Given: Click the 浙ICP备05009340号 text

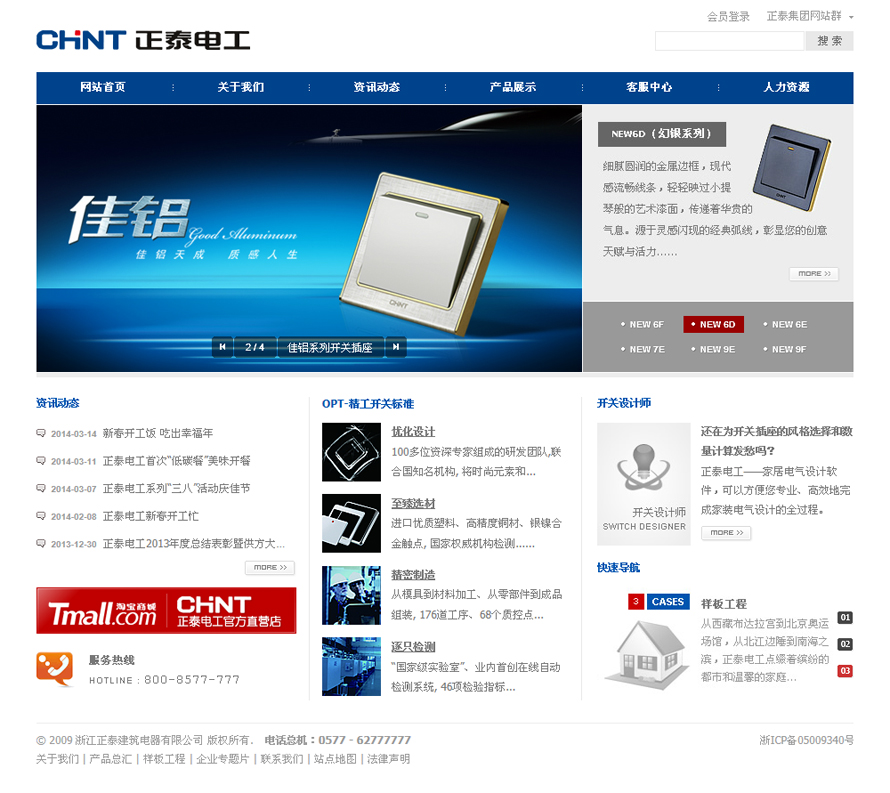Looking at the screenshot, I should (x=806, y=740).
